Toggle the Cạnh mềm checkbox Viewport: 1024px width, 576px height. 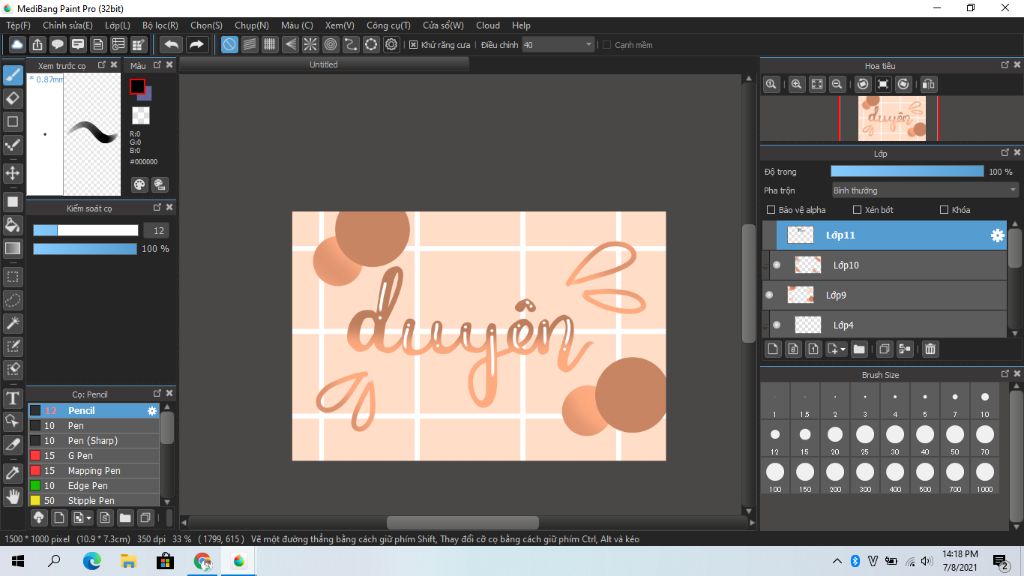click(x=607, y=45)
